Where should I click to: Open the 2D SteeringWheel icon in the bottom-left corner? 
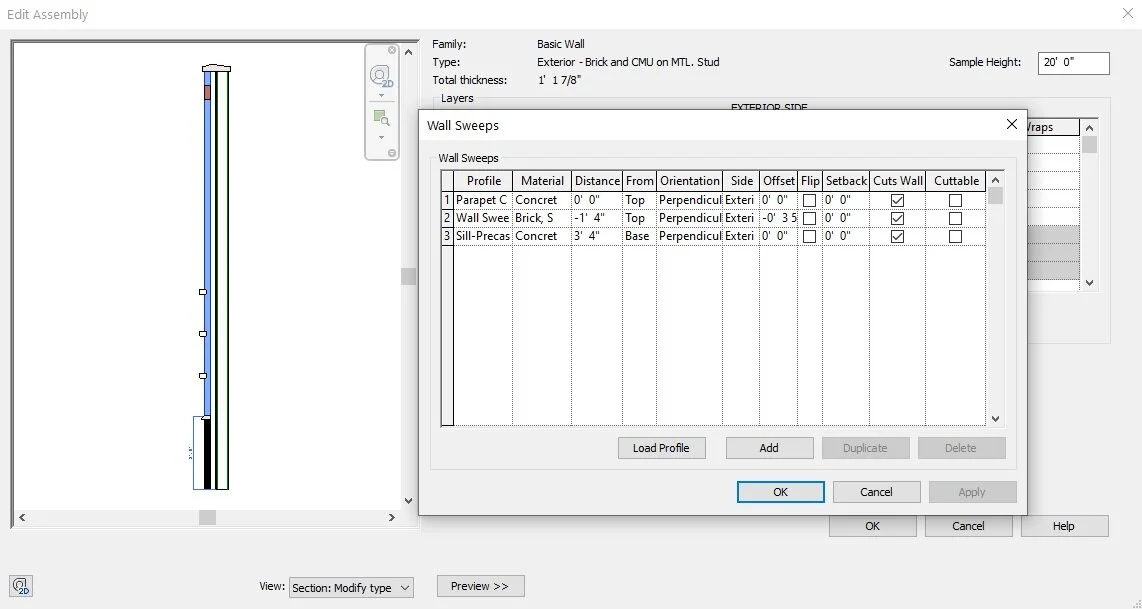[x=20, y=586]
